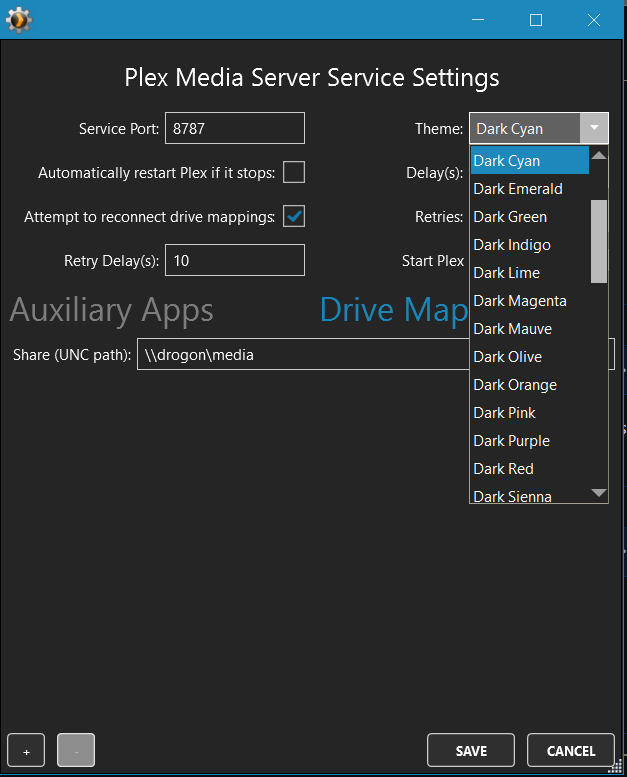Click the window resize grip corner
Screen dimensions: 627x777
tap(615, 766)
